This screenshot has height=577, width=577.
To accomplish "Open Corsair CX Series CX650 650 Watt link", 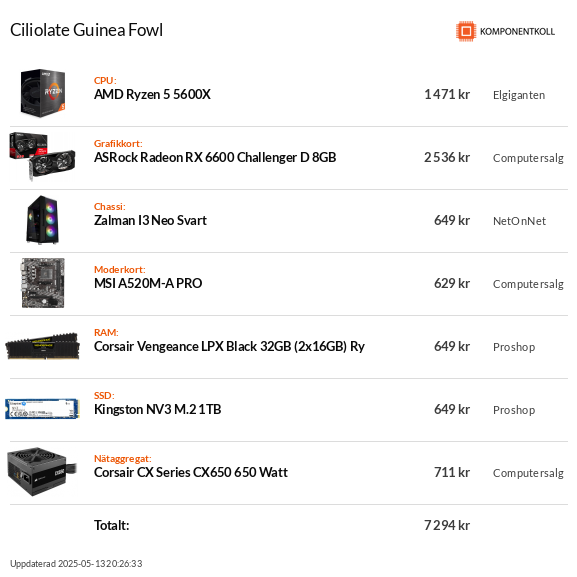I will (x=191, y=472).
